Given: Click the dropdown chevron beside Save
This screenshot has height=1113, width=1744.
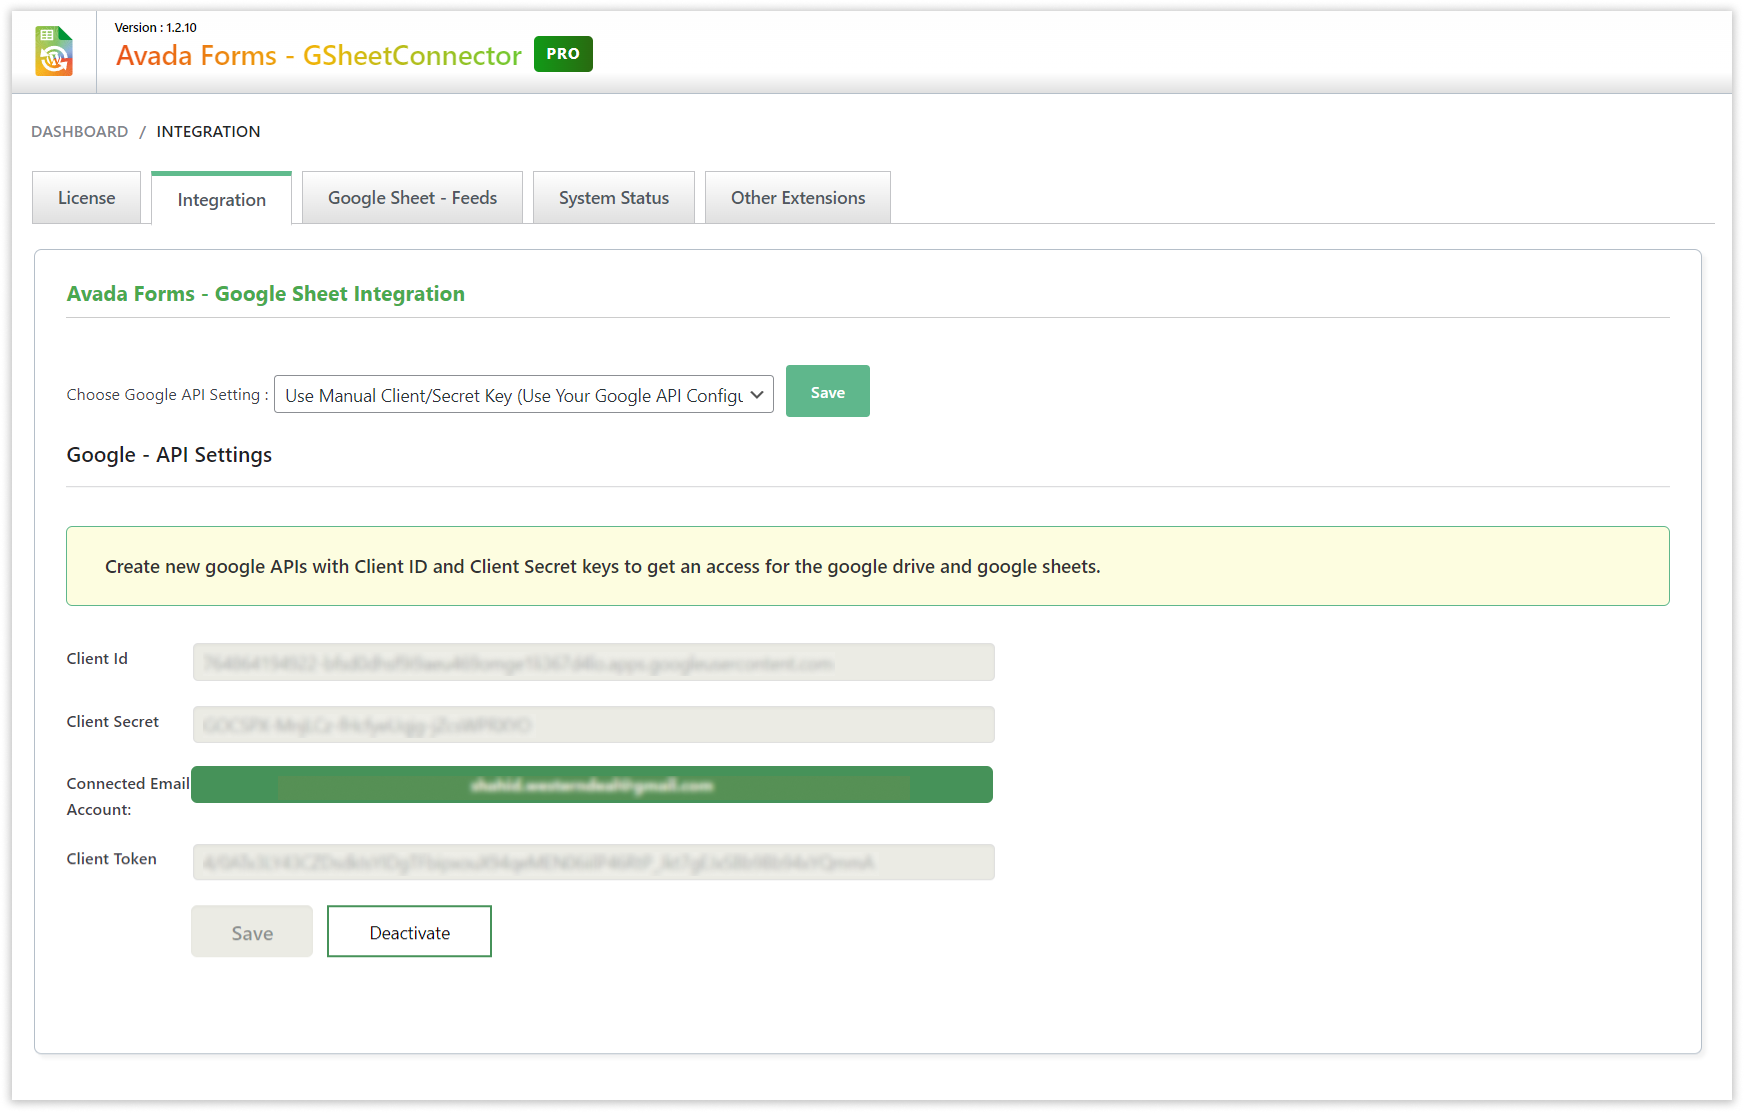Looking at the screenshot, I should 756,394.
